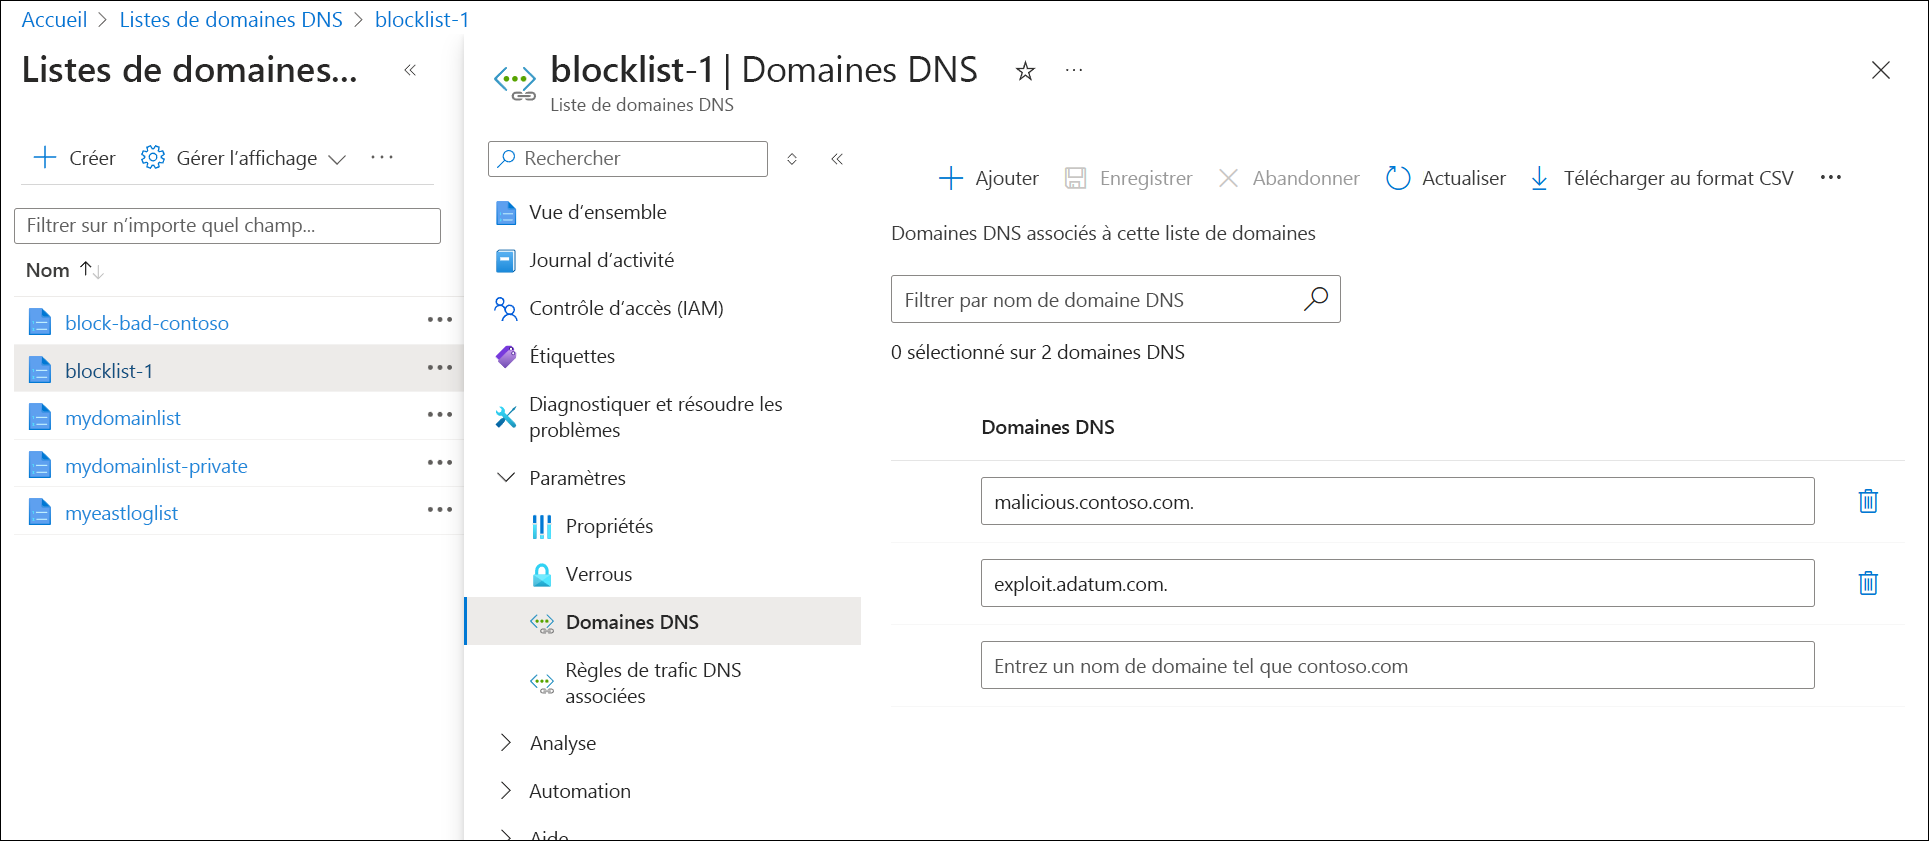Click the favorite star icon next to the title
The height and width of the screenshot is (841, 1929).
[x=1025, y=71]
